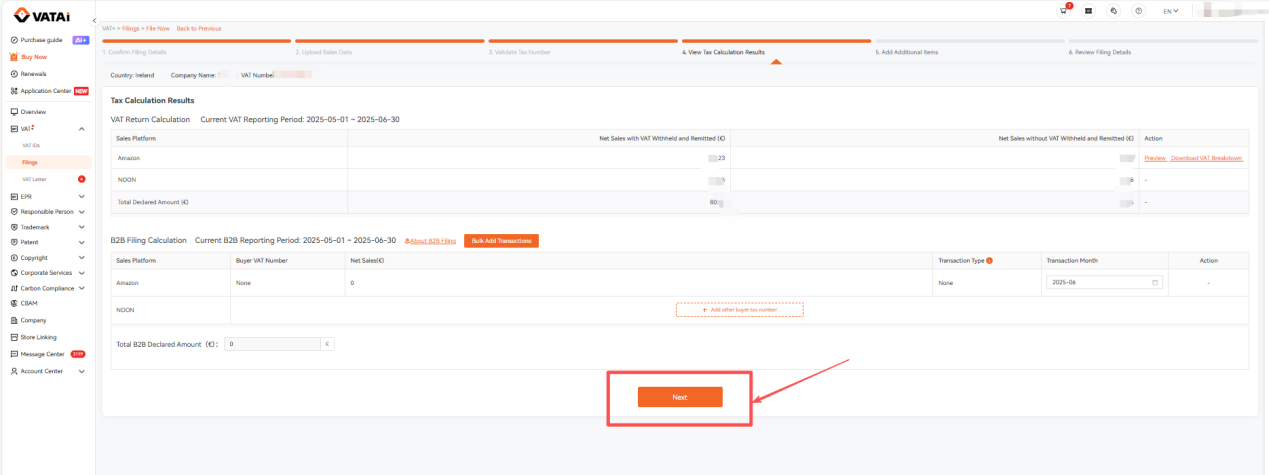Open VAT IDs in the sidebar

point(31,146)
